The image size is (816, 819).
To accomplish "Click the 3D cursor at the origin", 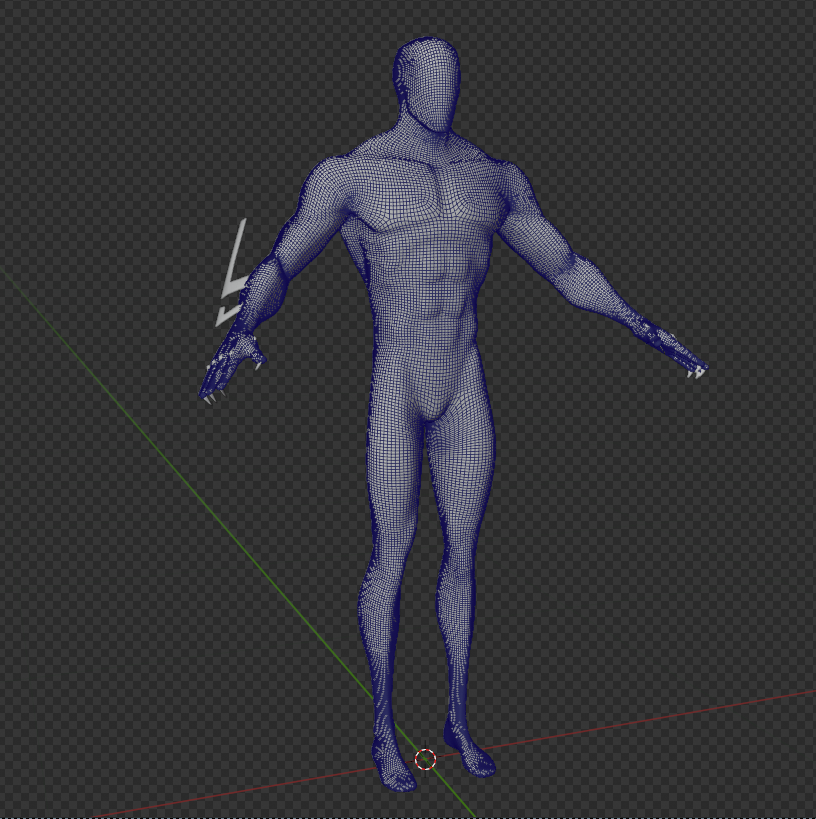I will [425, 759].
